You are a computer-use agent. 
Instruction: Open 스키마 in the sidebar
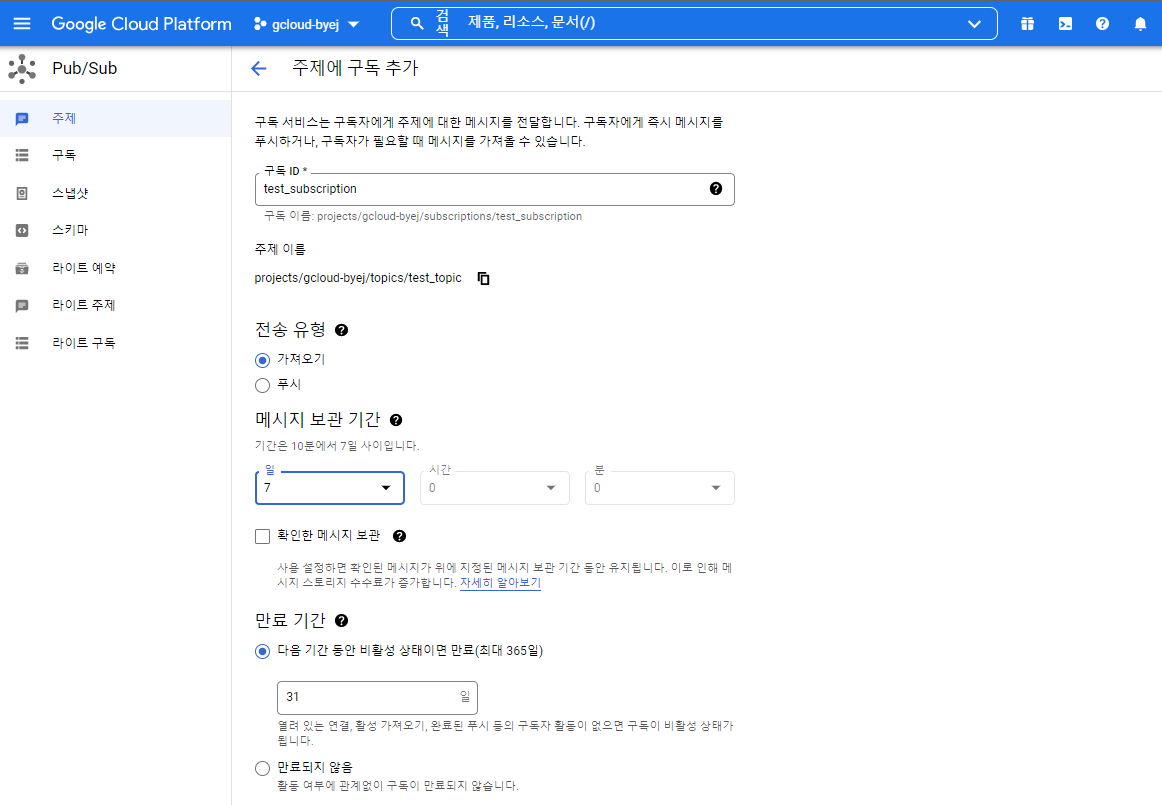116,231
